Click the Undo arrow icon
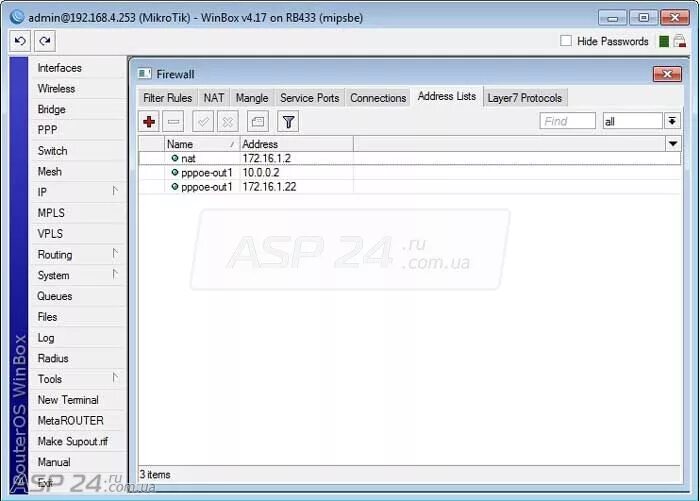Viewport: 700px width, 501px height. tap(20, 42)
